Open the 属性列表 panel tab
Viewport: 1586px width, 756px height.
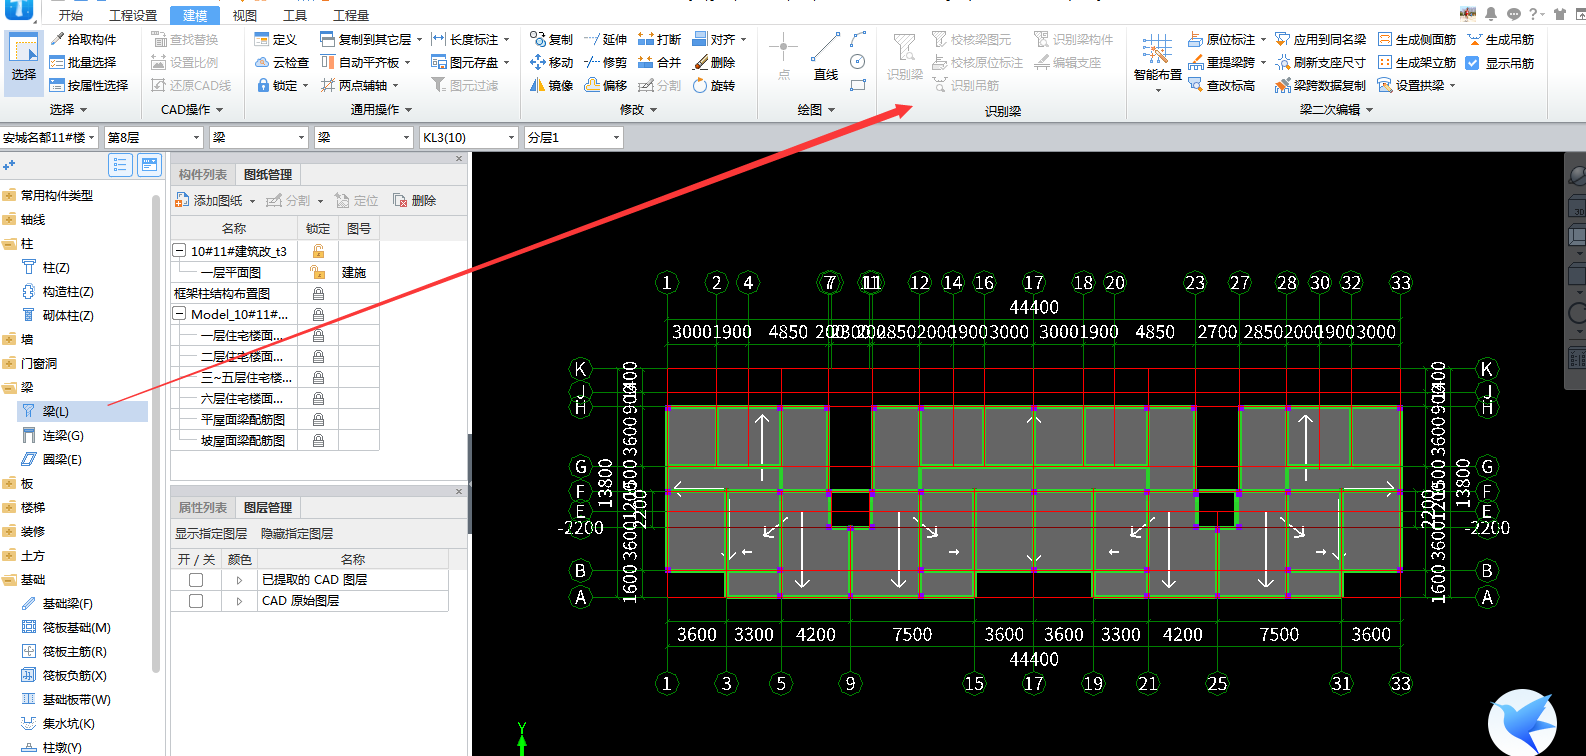tap(203, 507)
